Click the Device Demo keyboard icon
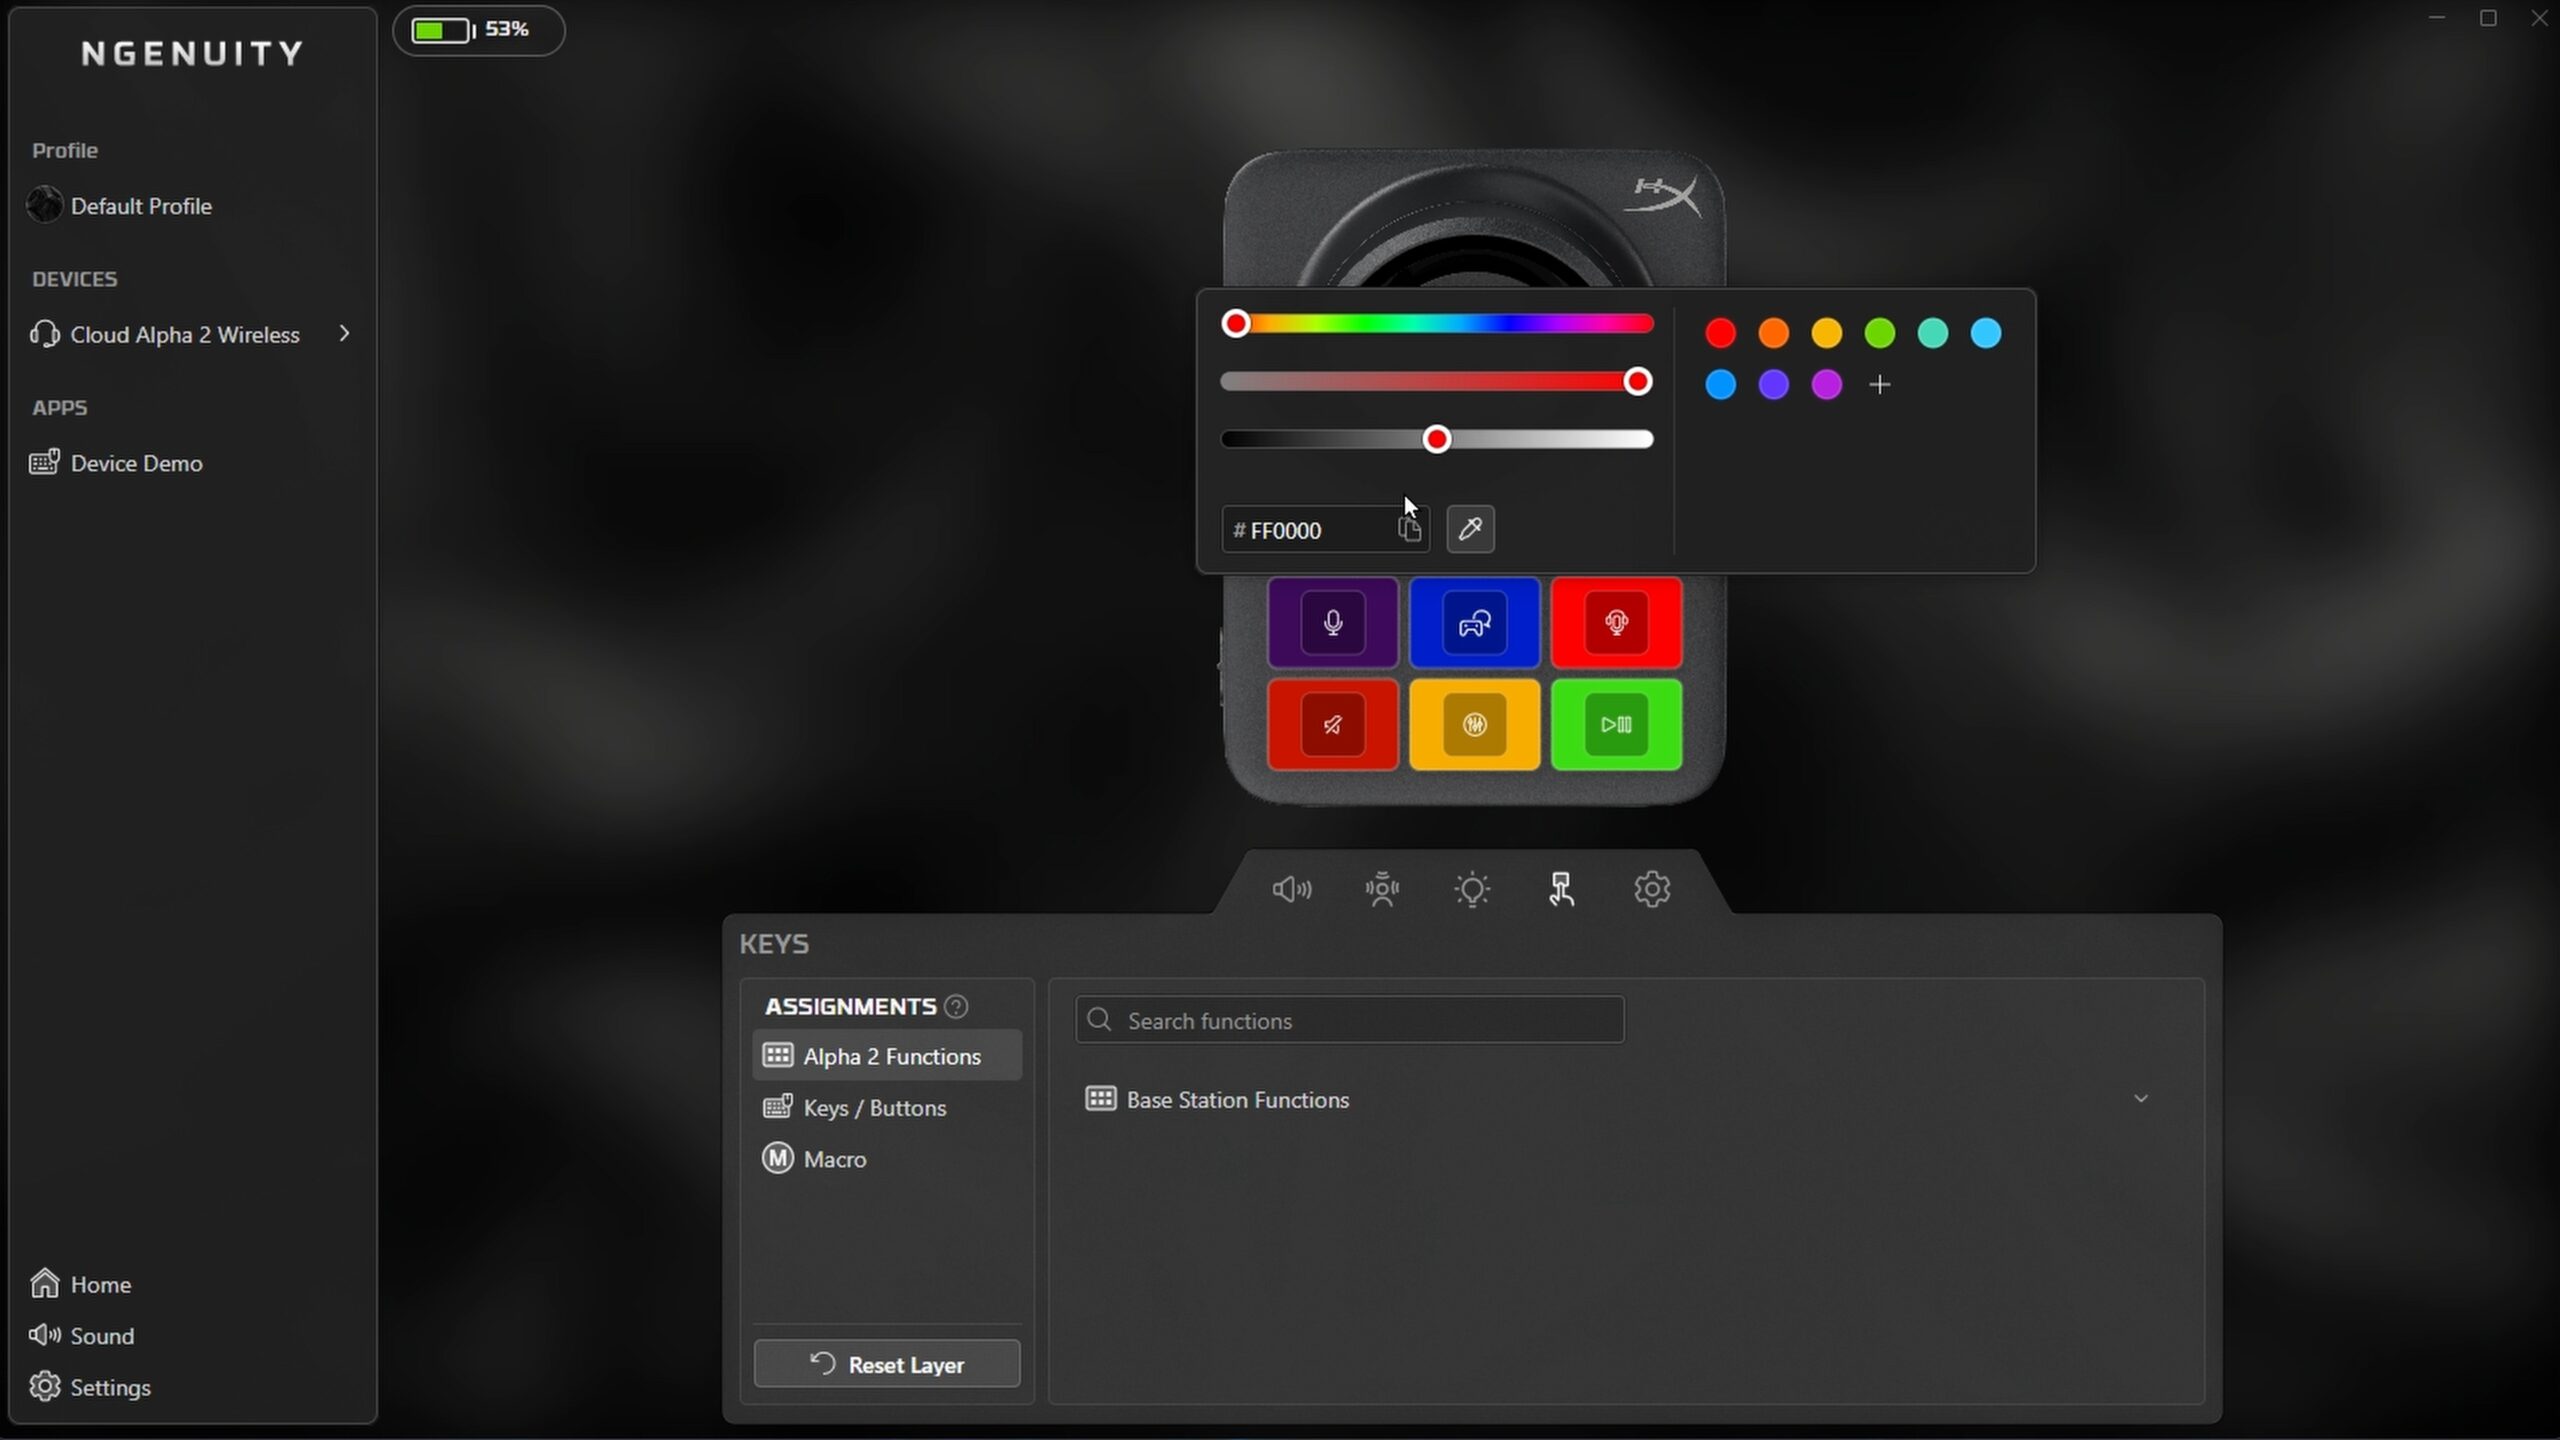2560x1440 pixels. pyautogui.click(x=44, y=462)
